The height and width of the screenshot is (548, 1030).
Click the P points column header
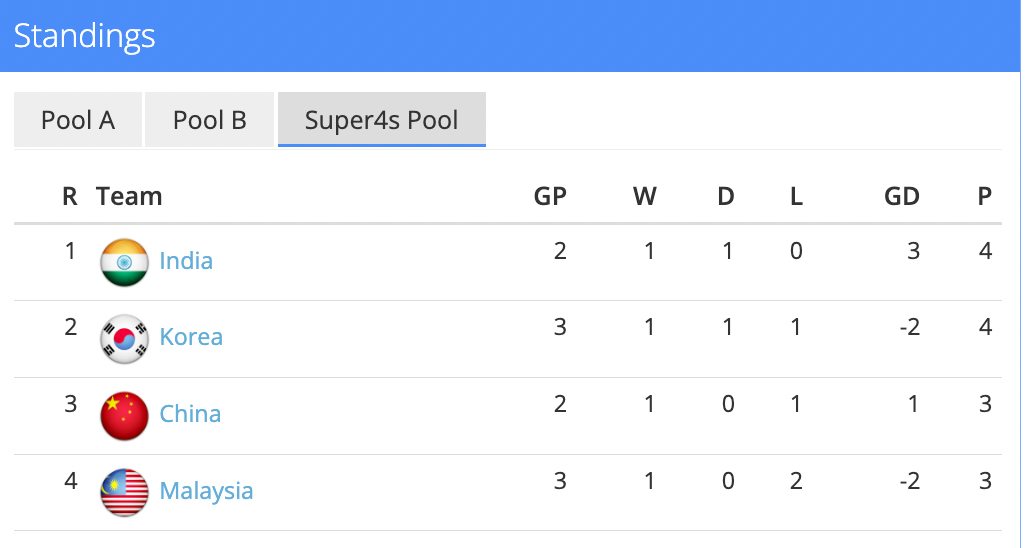(x=985, y=196)
